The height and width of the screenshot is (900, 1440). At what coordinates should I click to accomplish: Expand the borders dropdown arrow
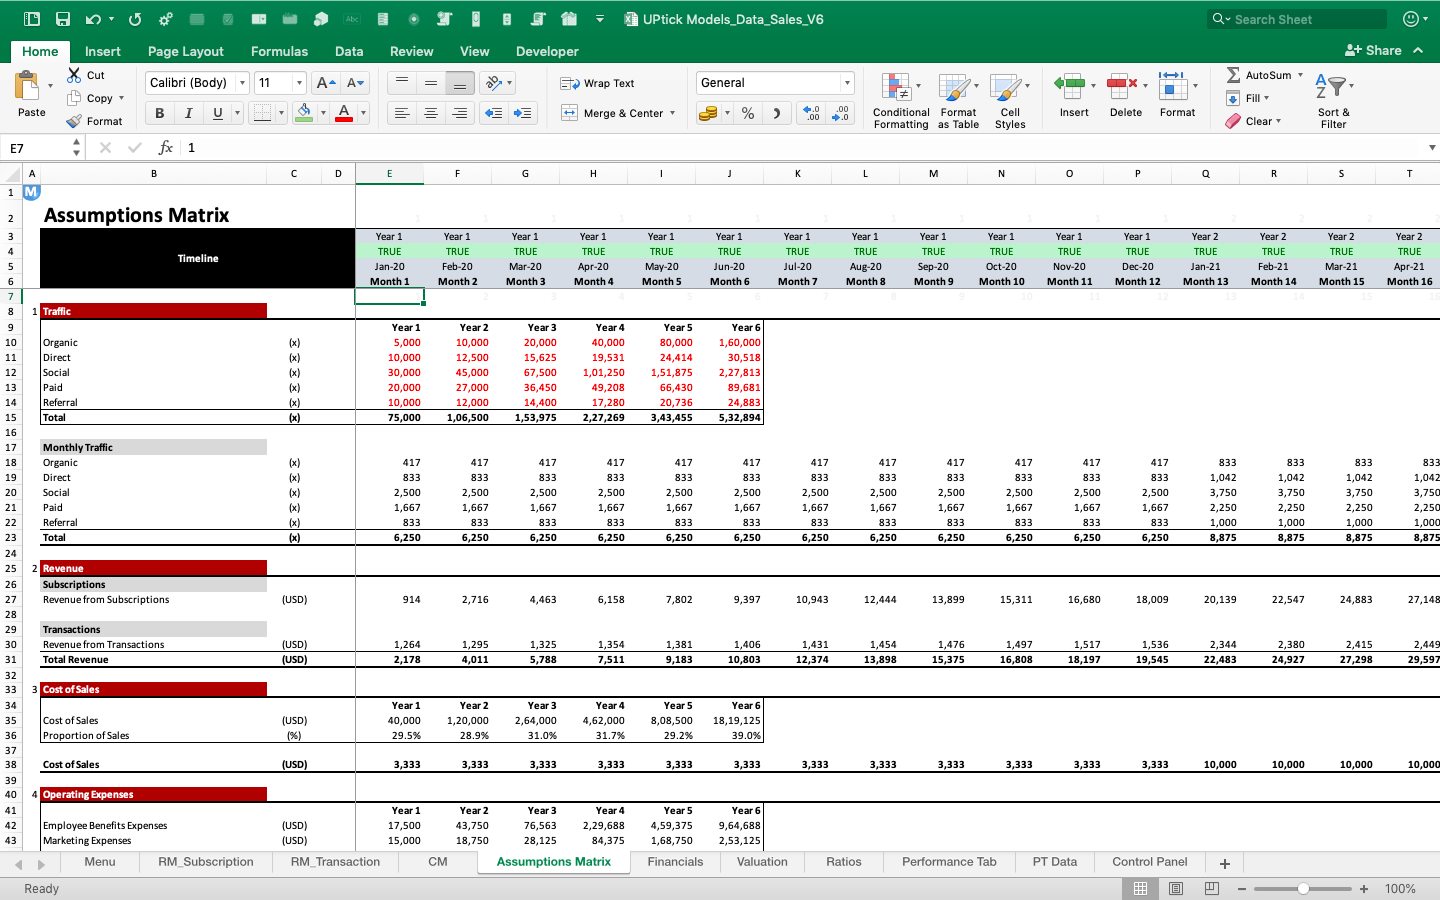[x=281, y=113]
